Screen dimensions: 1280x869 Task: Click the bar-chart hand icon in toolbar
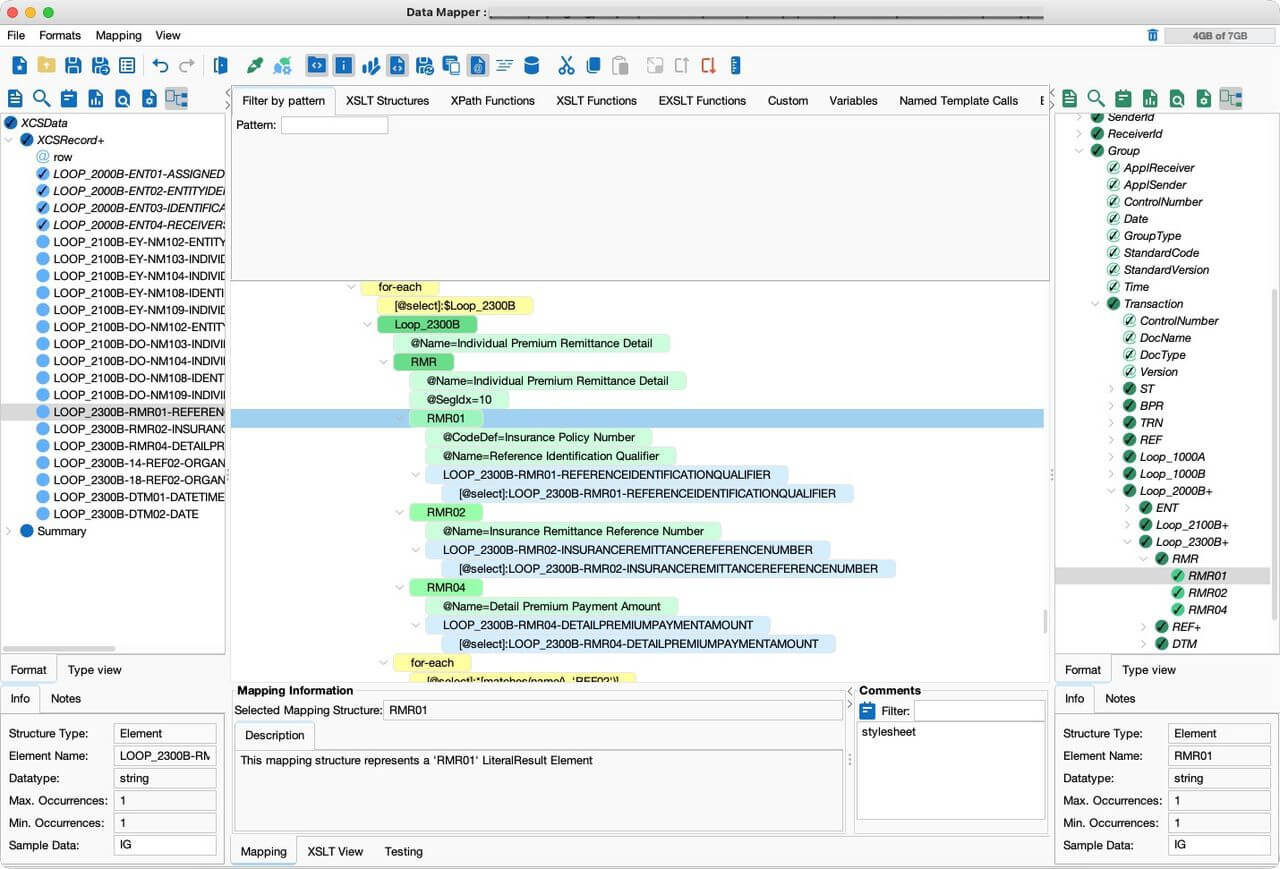click(371, 66)
